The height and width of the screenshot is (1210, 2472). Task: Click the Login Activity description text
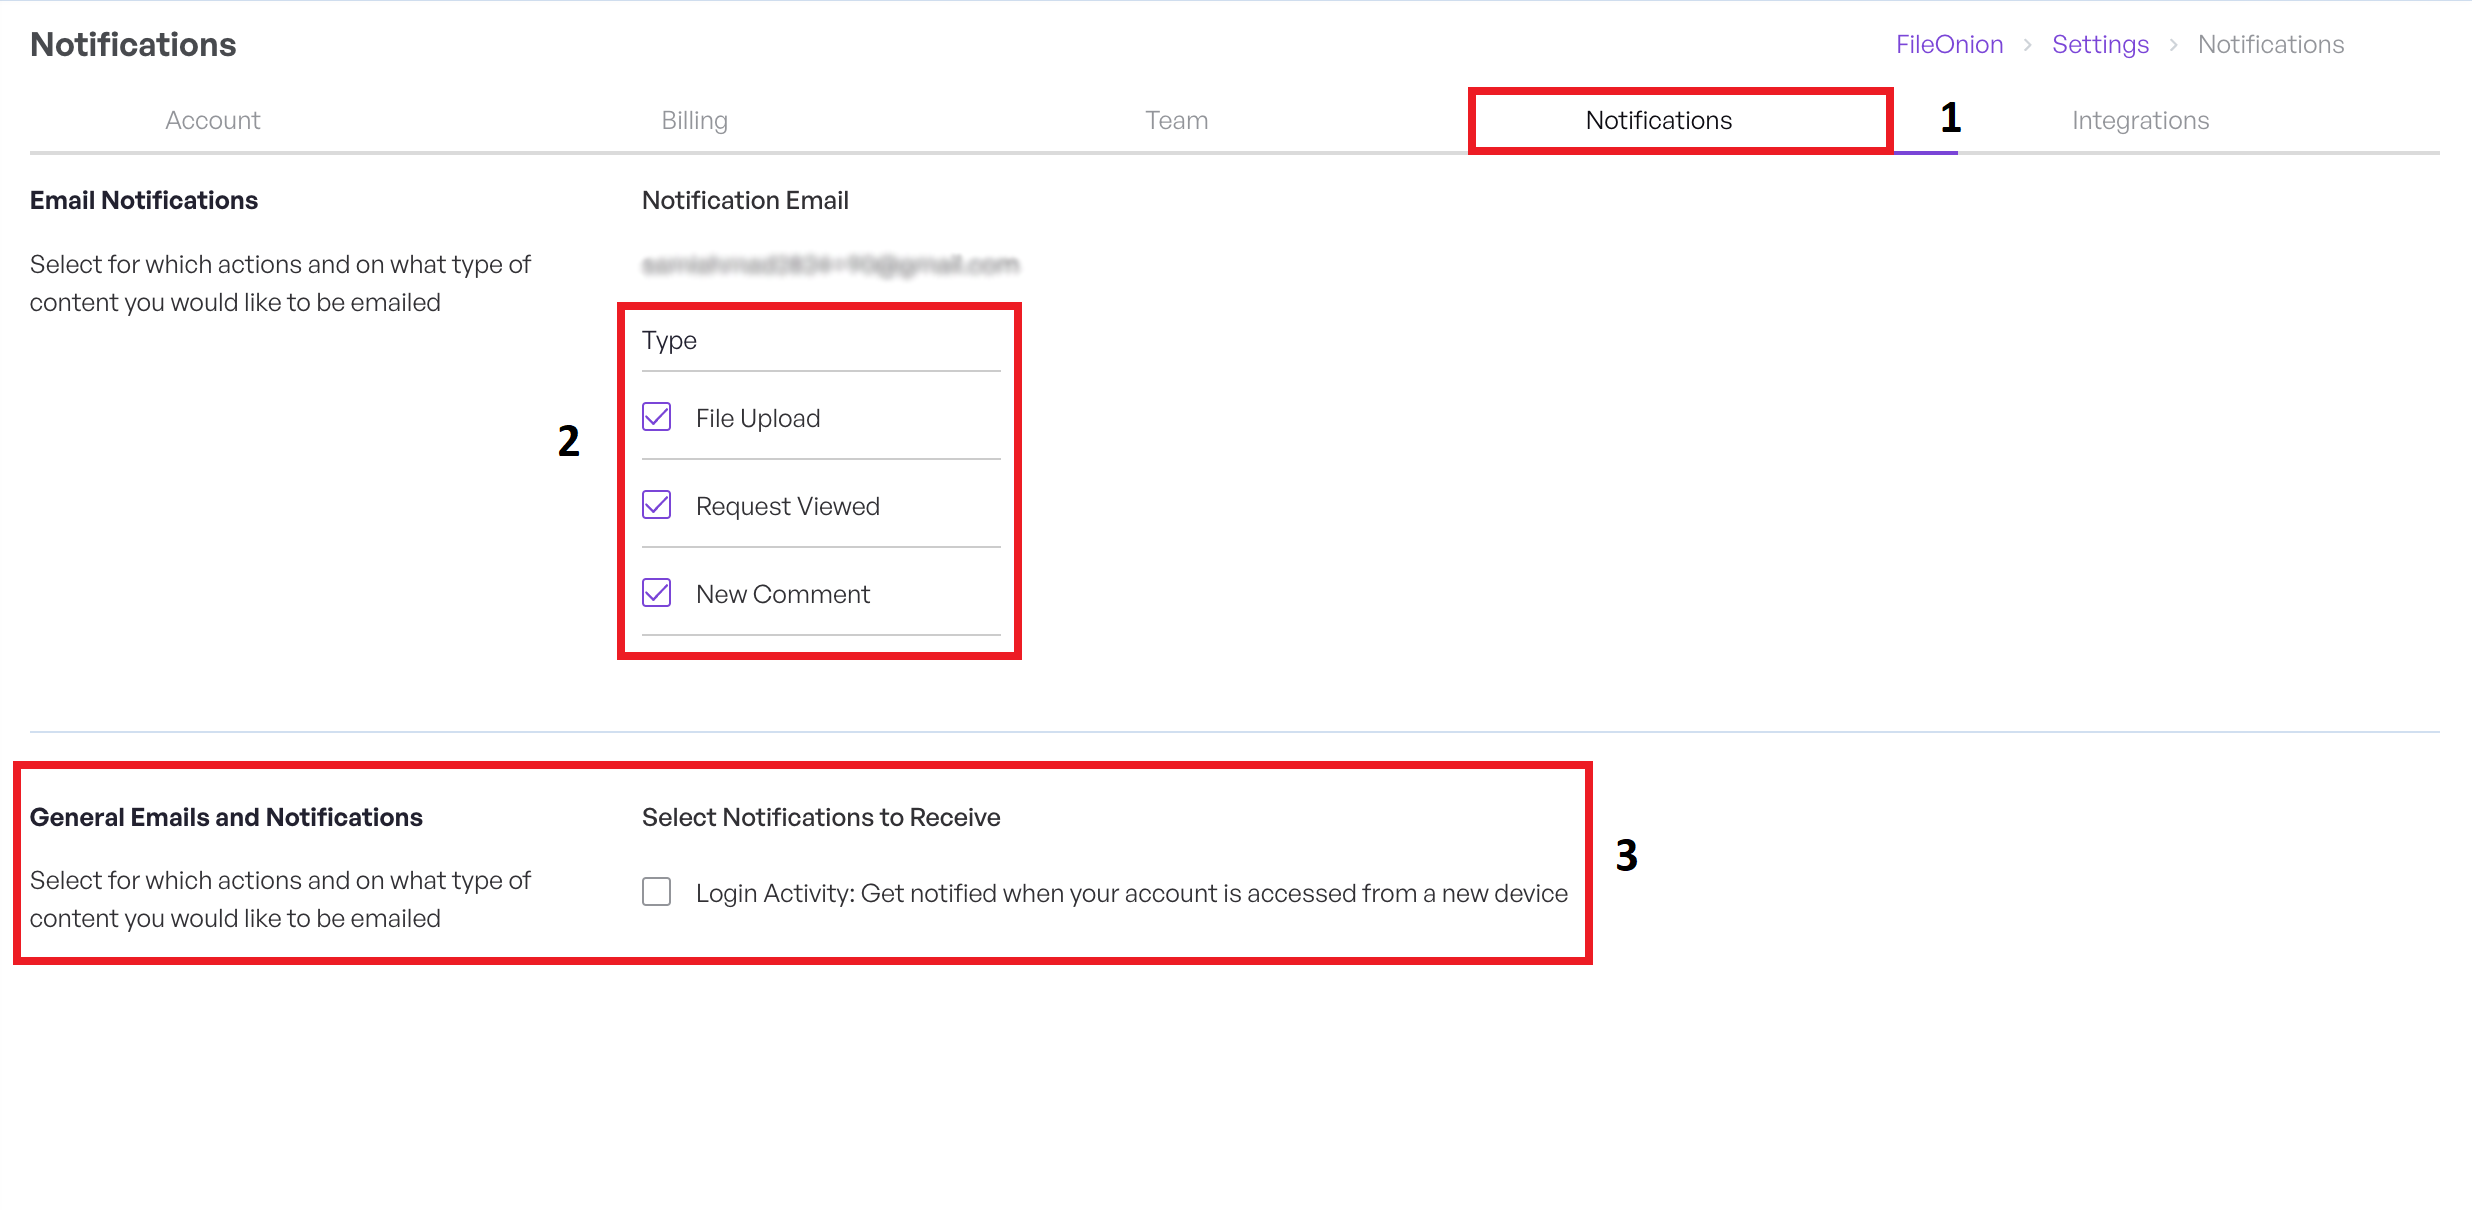[x=1131, y=893]
